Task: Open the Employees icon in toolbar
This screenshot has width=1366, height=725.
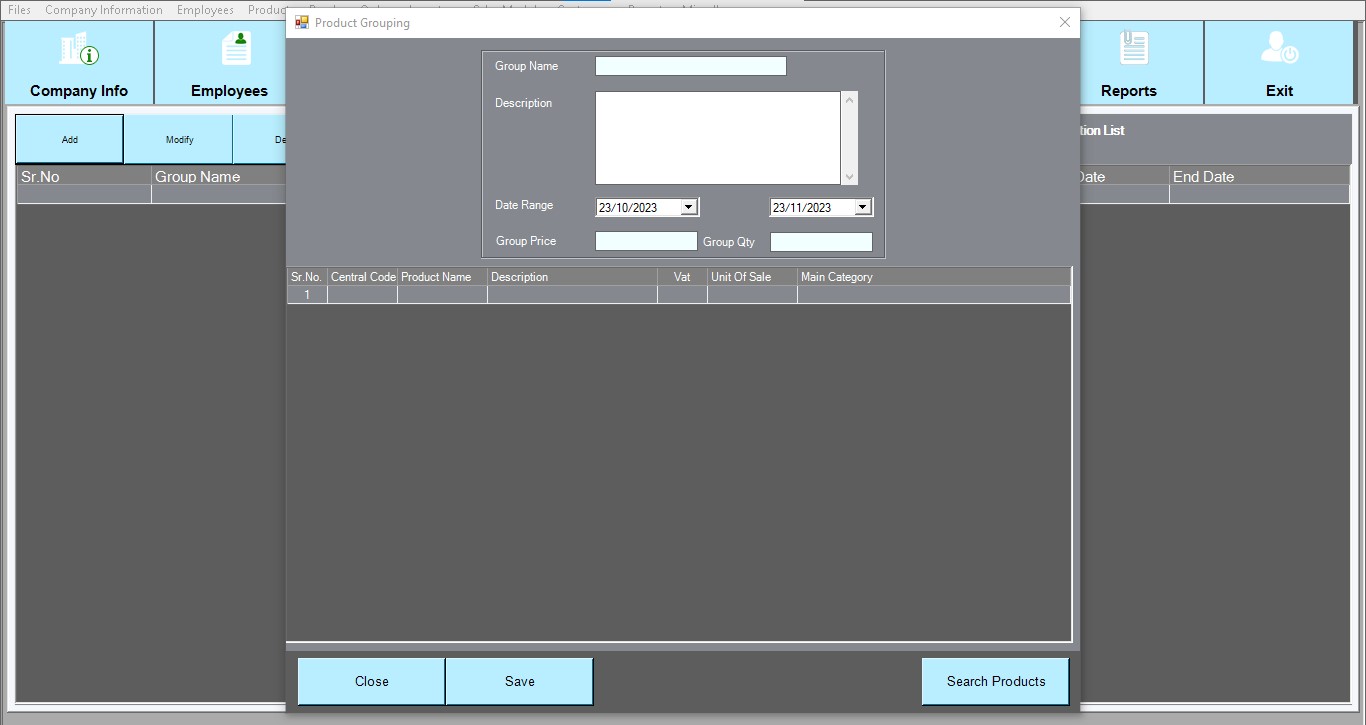Action: [237, 49]
